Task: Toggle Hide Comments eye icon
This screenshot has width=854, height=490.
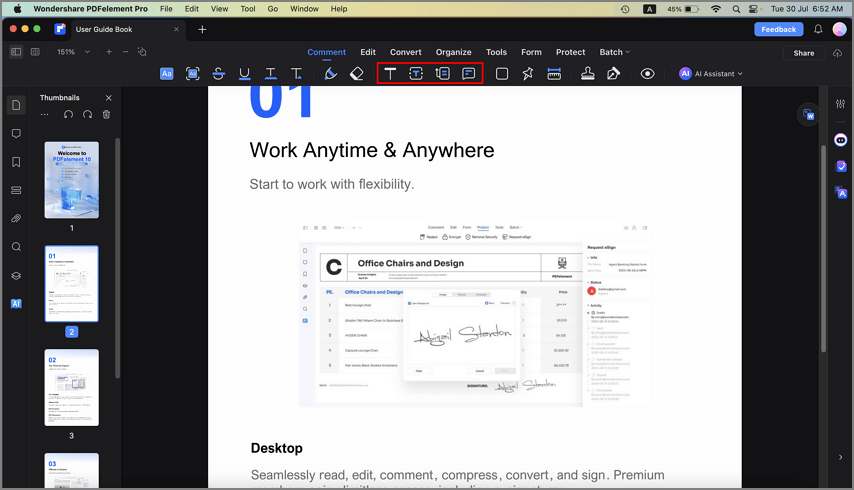Action: 648,74
